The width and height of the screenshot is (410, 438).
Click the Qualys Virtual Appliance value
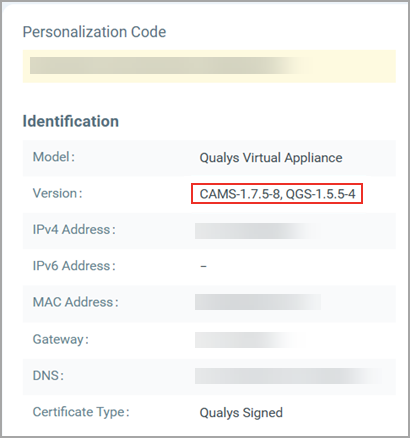(x=271, y=158)
